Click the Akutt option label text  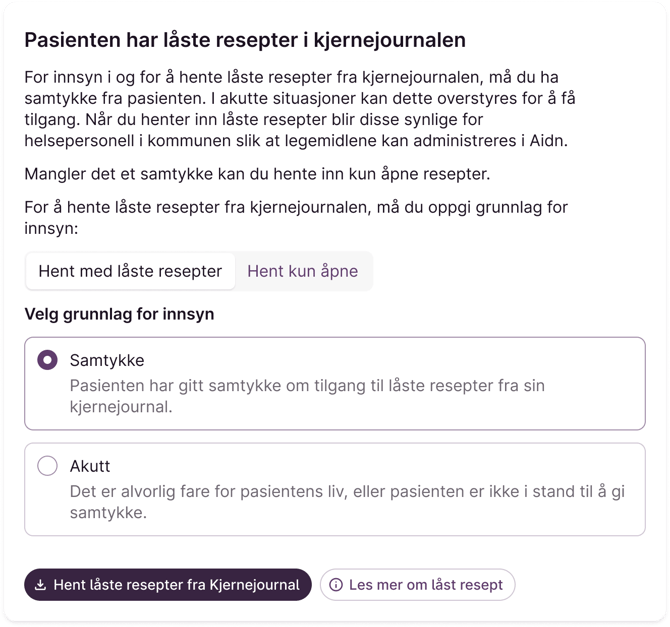(x=90, y=466)
